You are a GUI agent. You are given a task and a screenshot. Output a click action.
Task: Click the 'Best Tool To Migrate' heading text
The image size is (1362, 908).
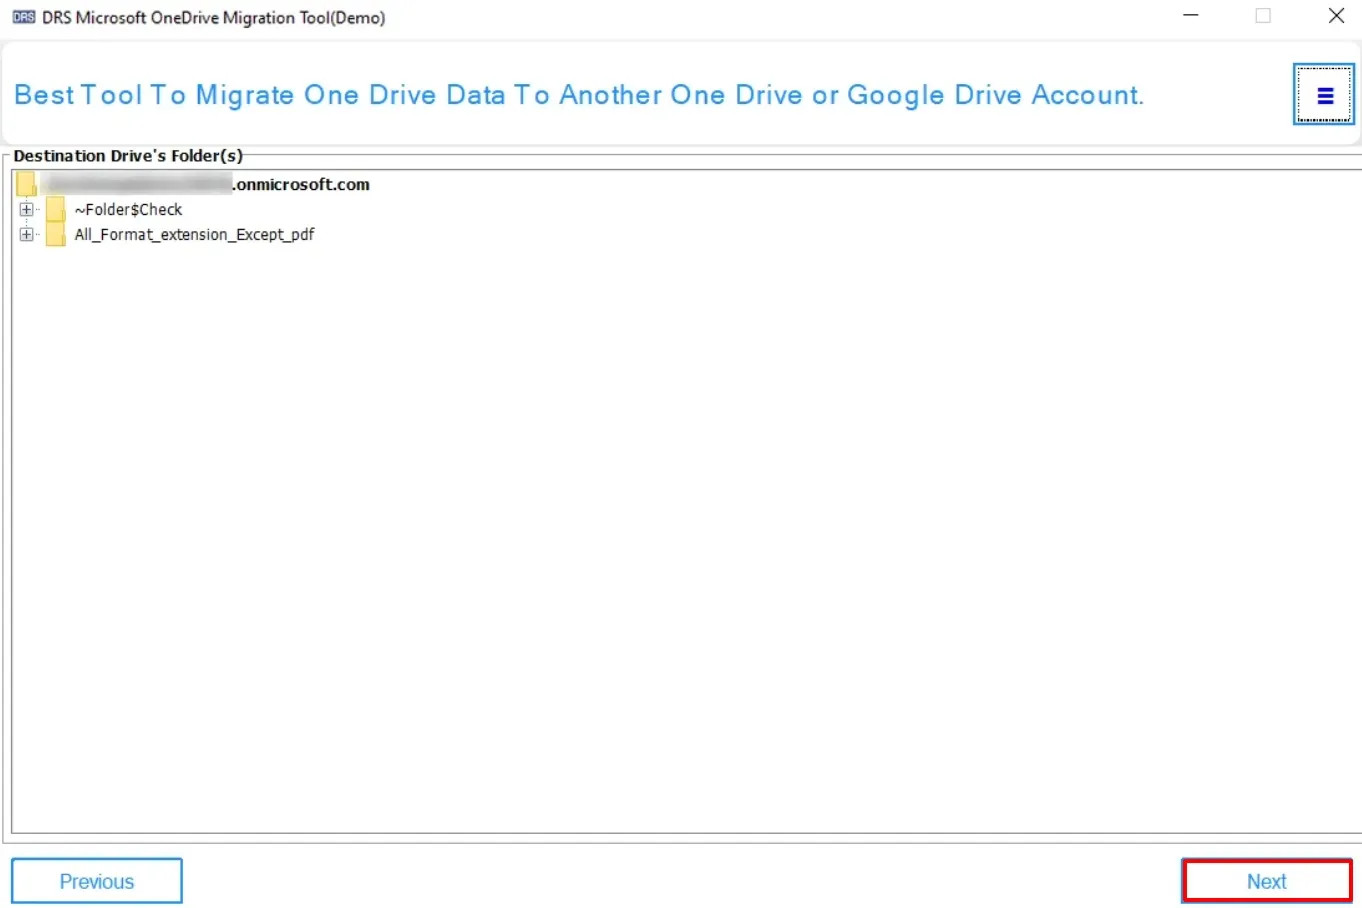coord(578,95)
